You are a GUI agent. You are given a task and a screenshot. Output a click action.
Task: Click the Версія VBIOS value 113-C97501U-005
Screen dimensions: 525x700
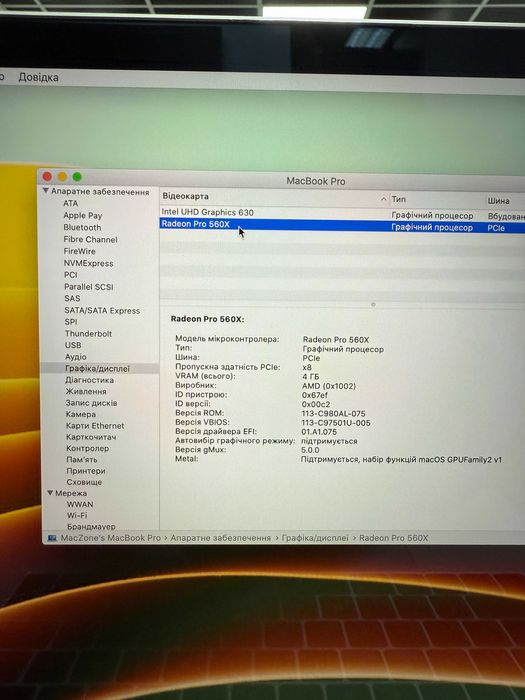pyautogui.click(x=336, y=422)
